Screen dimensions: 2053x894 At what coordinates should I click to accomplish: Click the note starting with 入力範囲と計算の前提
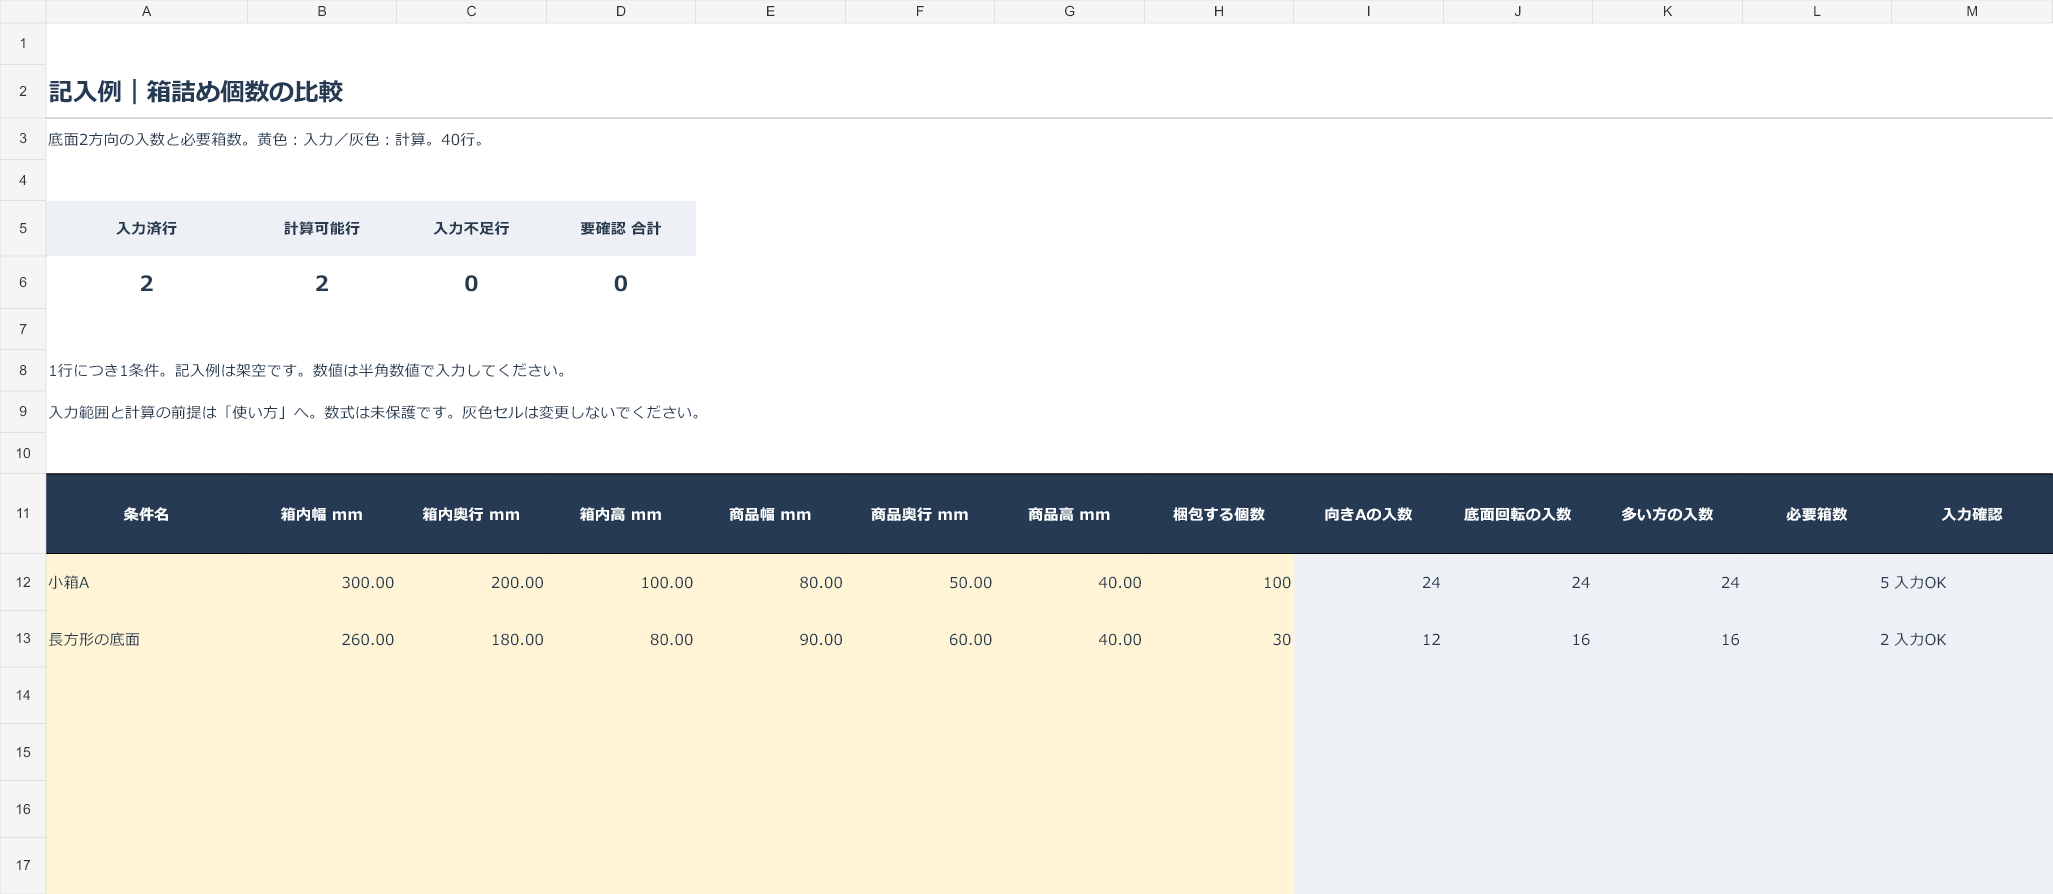(377, 413)
